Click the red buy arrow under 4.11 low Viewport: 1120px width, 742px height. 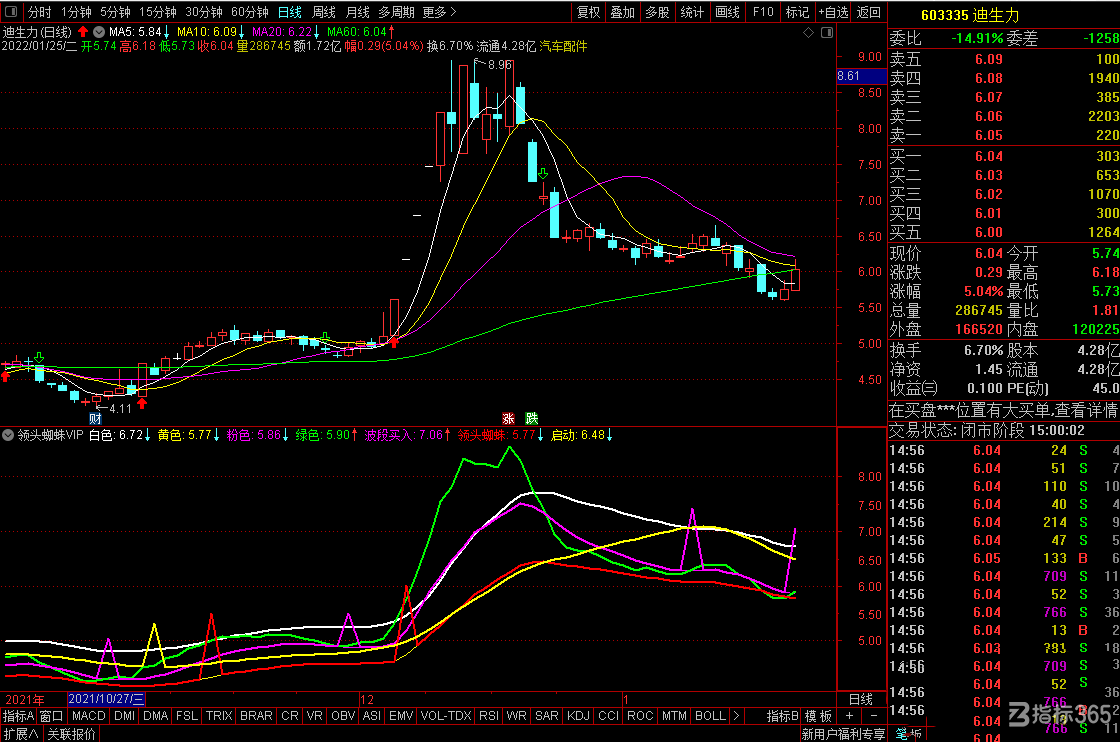142,403
